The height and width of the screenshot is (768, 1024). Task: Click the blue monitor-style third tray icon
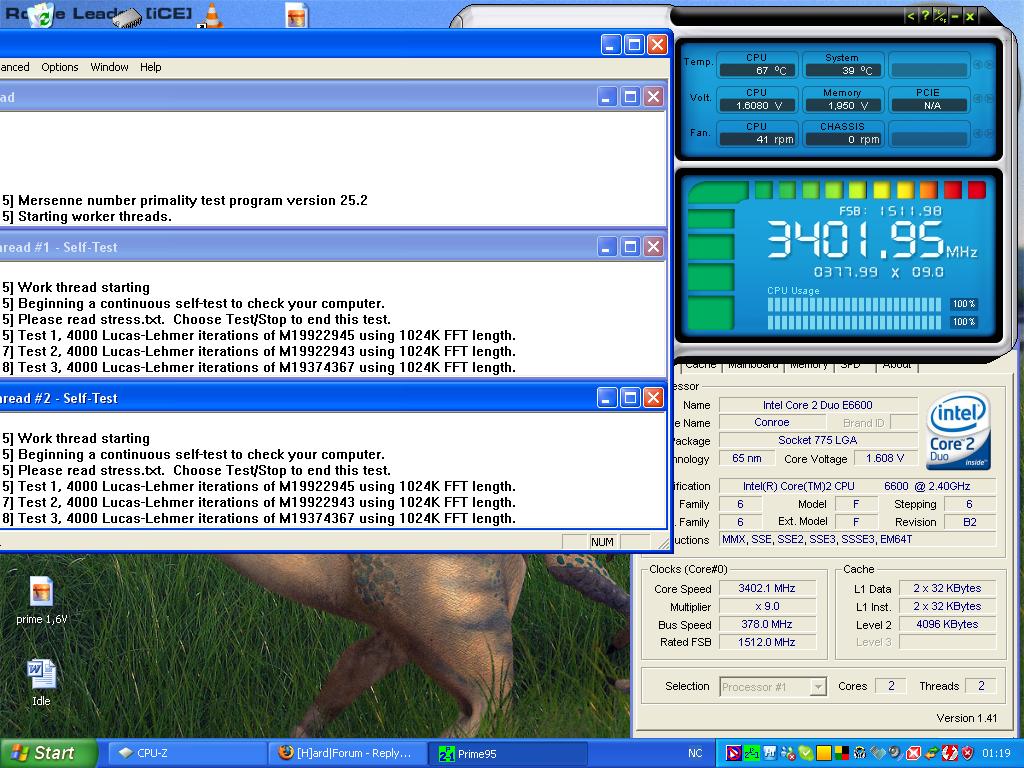(x=770, y=753)
